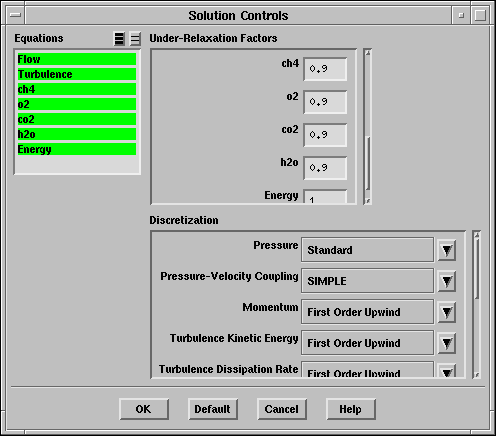Click the co2 under-relaxation factor field

click(325, 135)
